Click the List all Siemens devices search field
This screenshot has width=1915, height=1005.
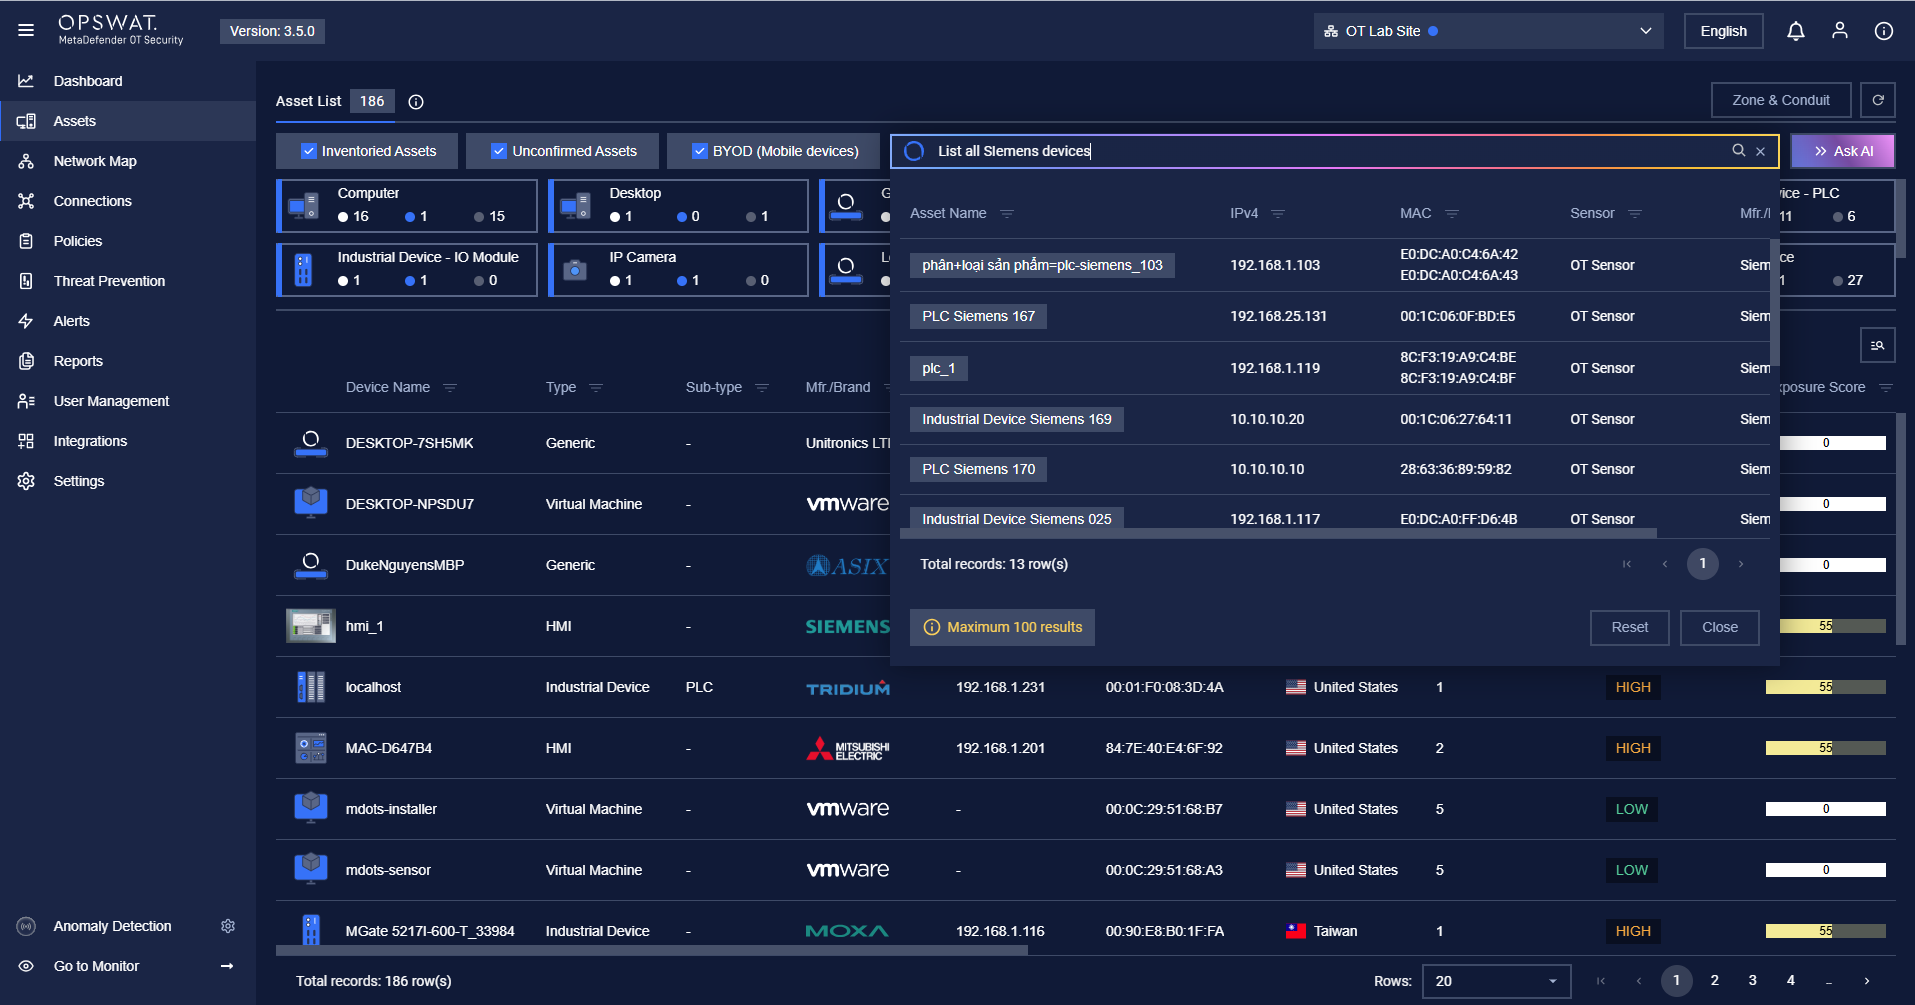(1320, 151)
